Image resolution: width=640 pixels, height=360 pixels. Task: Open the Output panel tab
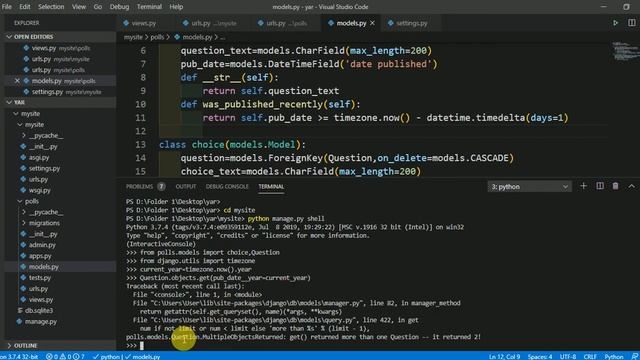point(186,187)
